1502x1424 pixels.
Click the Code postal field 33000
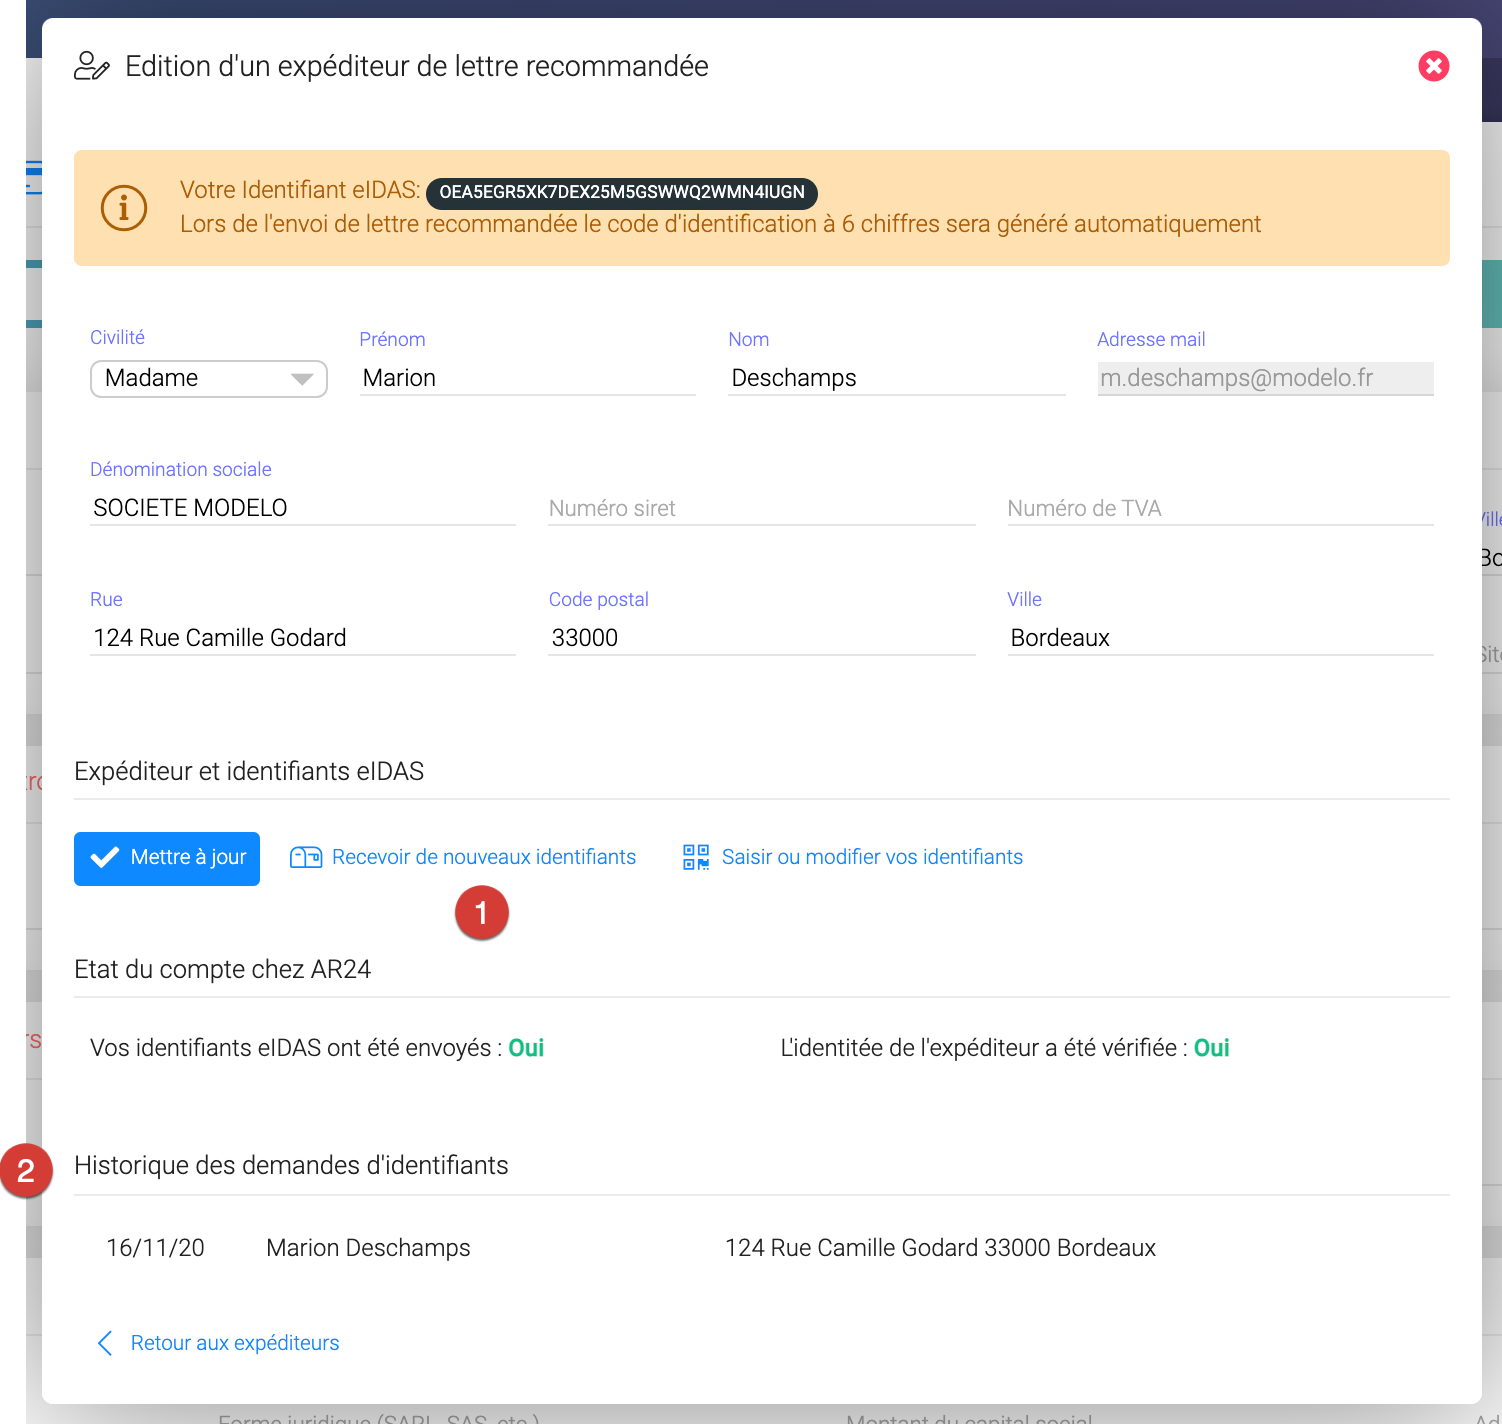761,638
